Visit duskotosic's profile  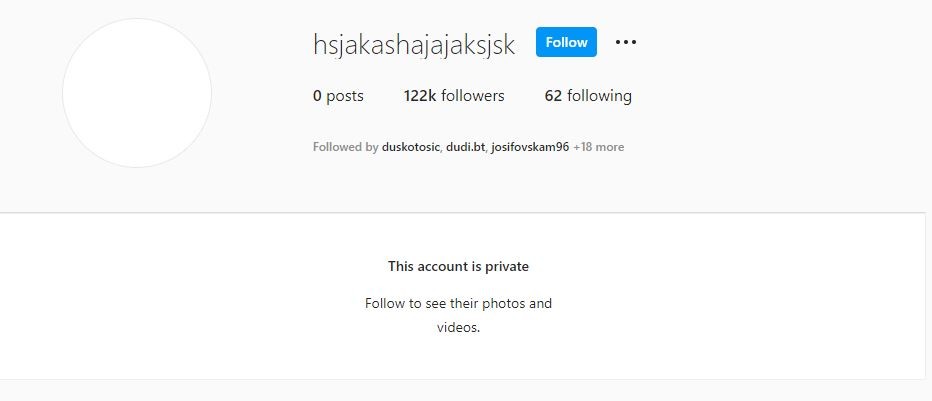coord(410,147)
